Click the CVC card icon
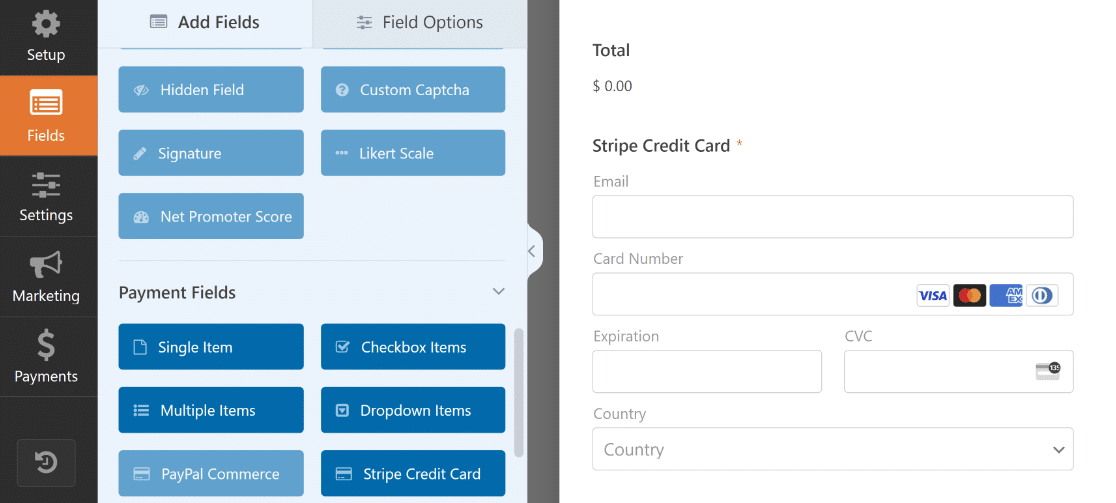 coord(1048,371)
